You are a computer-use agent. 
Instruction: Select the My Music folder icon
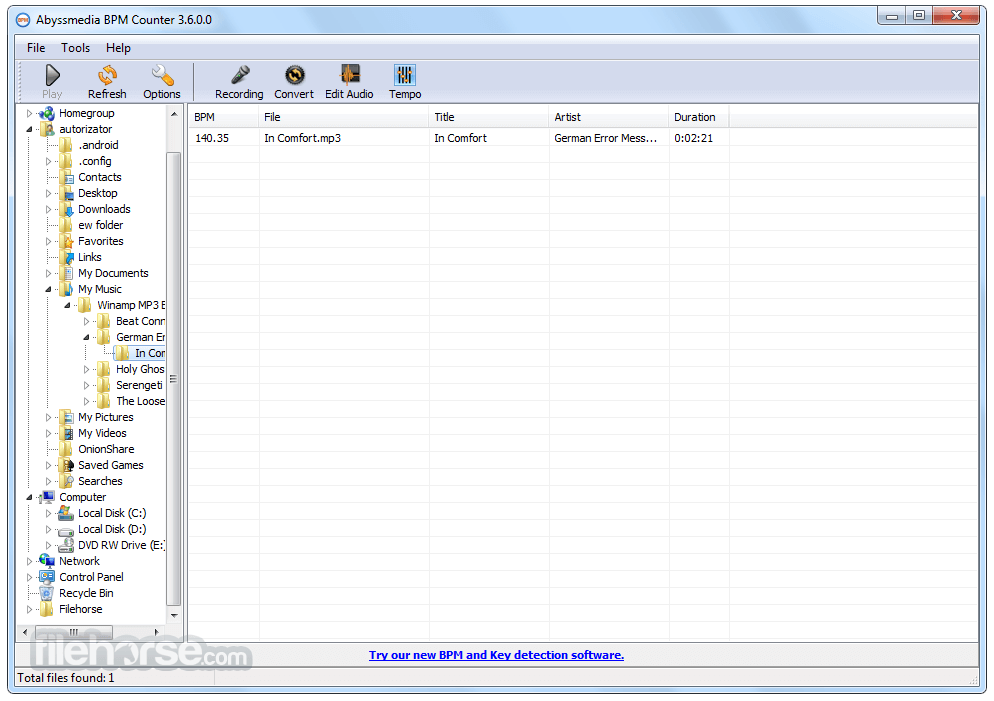pyautogui.click(x=67, y=290)
